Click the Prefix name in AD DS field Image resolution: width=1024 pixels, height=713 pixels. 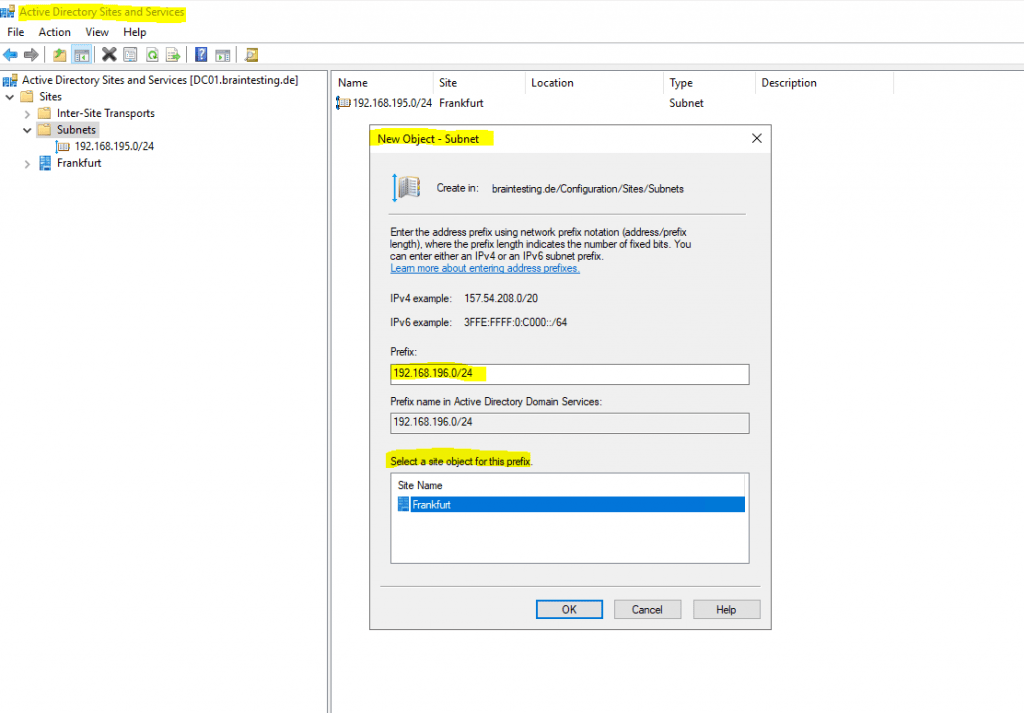(569, 422)
